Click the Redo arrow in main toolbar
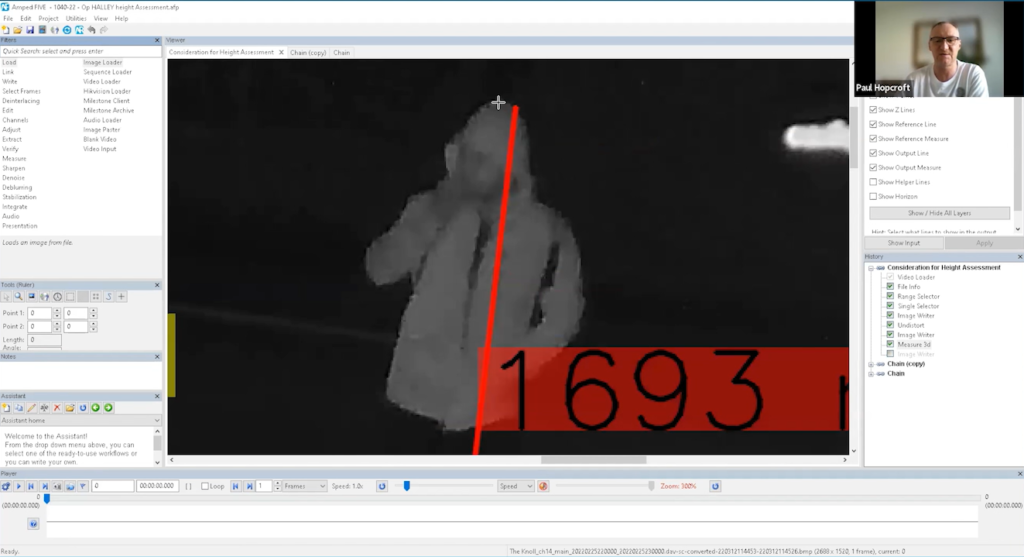 pyautogui.click(x=104, y=30)
